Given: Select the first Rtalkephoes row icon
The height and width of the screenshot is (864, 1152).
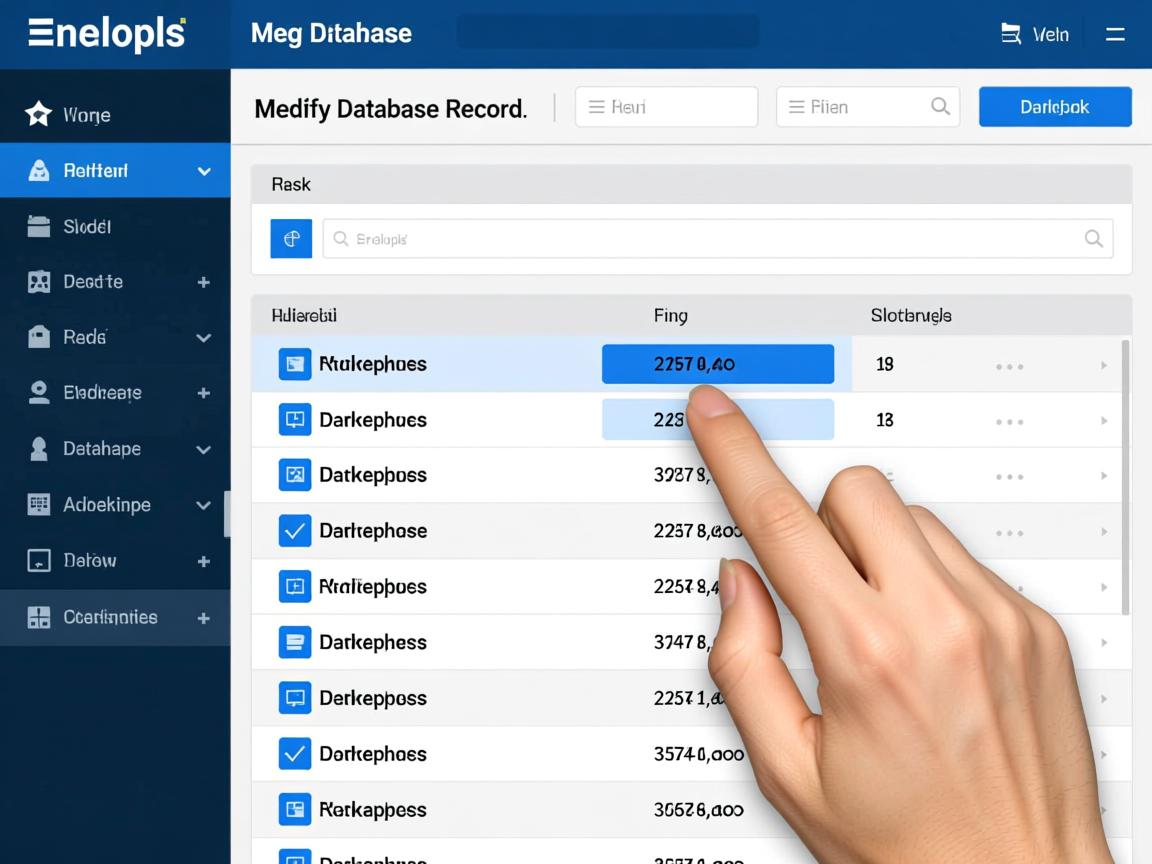Looking at the screenshot, I should [295, 364].
